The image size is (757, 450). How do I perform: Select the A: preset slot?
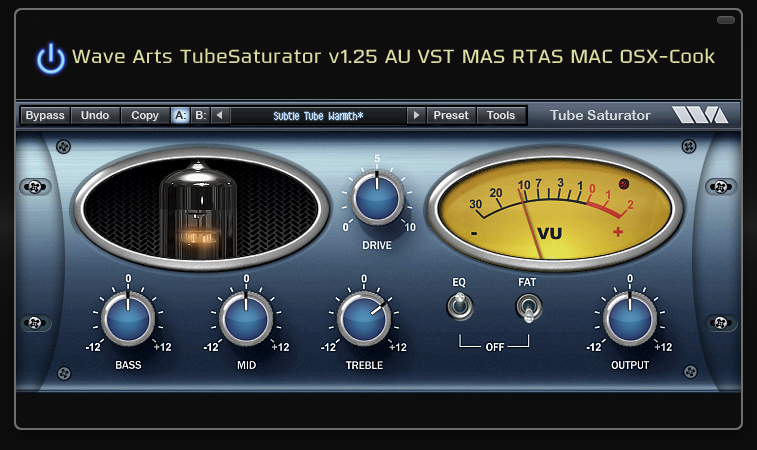pos(181,115)
